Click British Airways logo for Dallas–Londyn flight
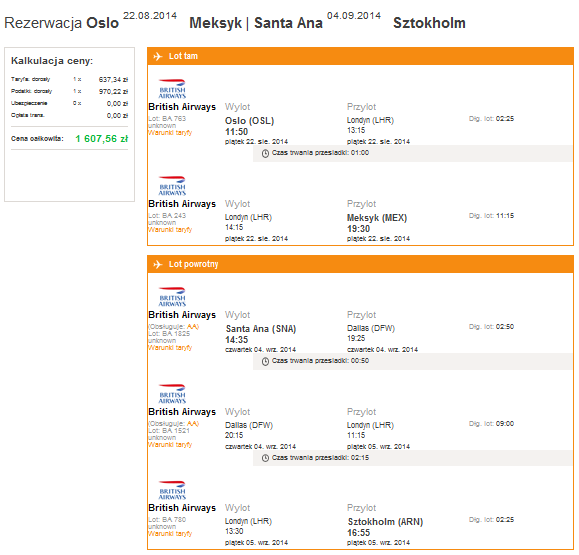The height and width of the screenshot is (555, 579). click(172, 394)
